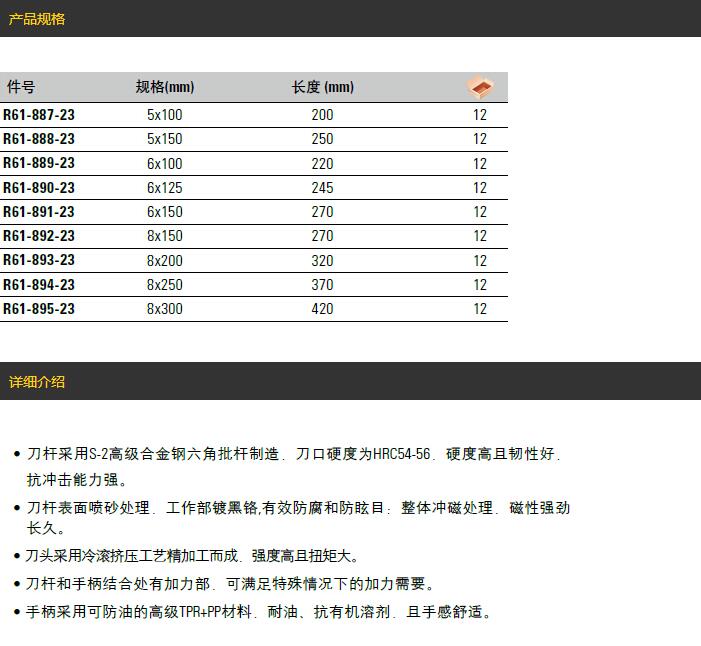701x646 pixels.
Task: Select part number R61-895-23
Action: (x=39, y=309)
